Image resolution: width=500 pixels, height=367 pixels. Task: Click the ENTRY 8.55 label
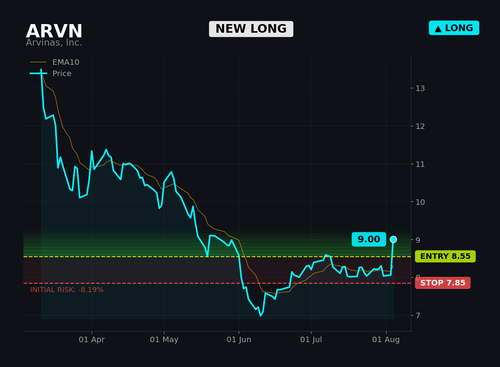pyautogui.click(x=445, y=256)
